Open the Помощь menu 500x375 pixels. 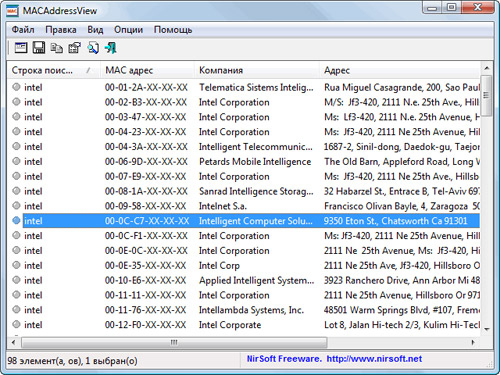[173, 30]
